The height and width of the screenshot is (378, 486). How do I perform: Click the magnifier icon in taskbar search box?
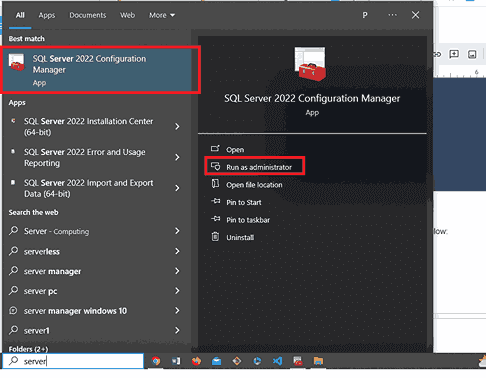coord(13,361)
